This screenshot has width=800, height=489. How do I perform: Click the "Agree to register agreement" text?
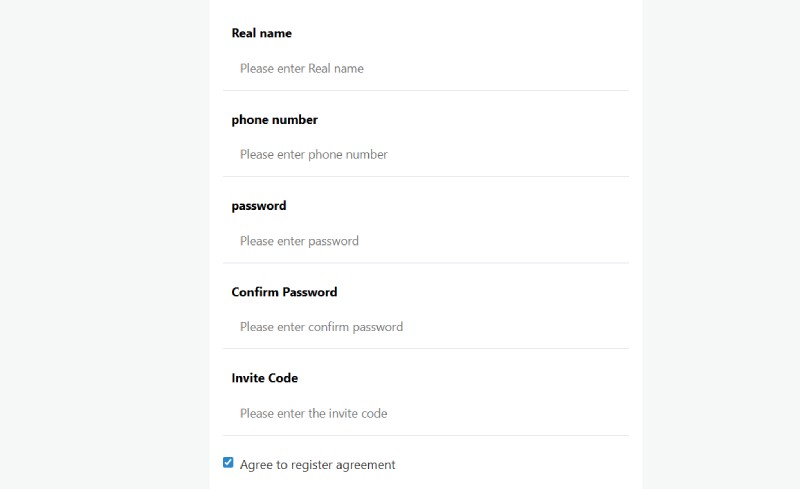(x=317, y=465)
